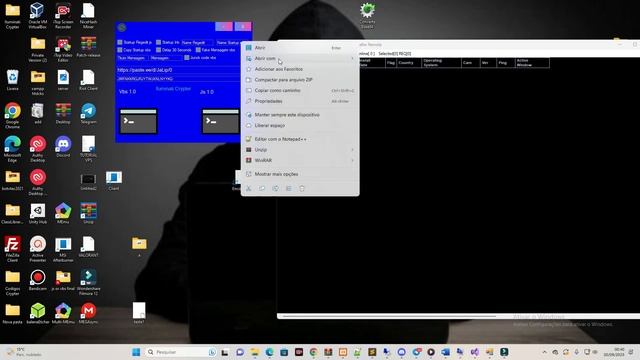The width and height of the screenshot is (640, 360).
Task: Launch Google Chrome from desktop
Action: click(12, 116)
